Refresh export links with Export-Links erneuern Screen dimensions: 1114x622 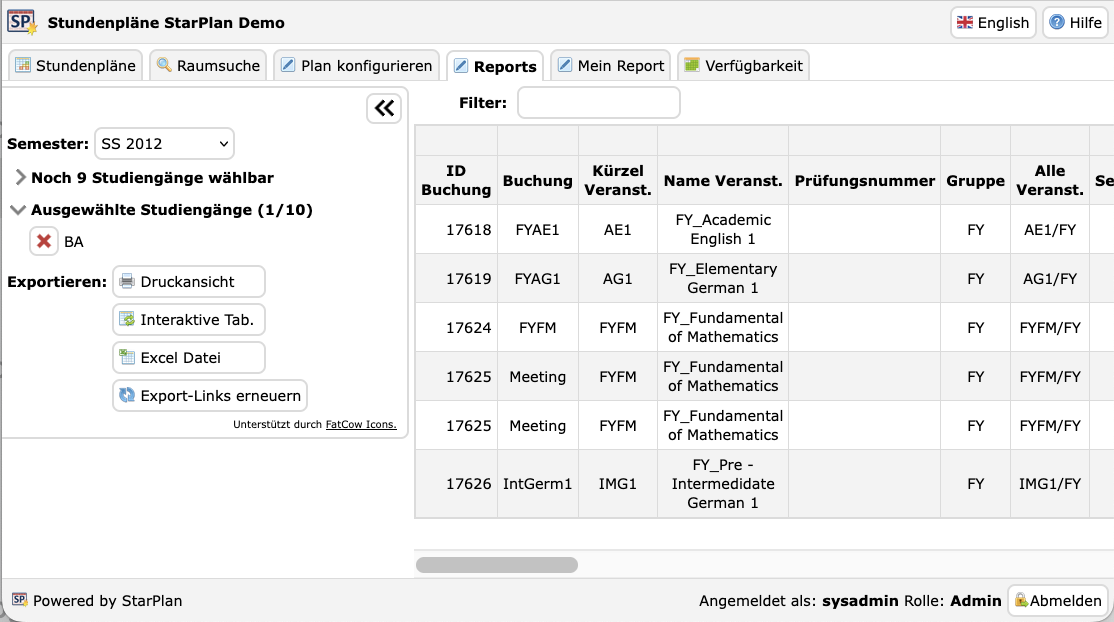point(209,396)
